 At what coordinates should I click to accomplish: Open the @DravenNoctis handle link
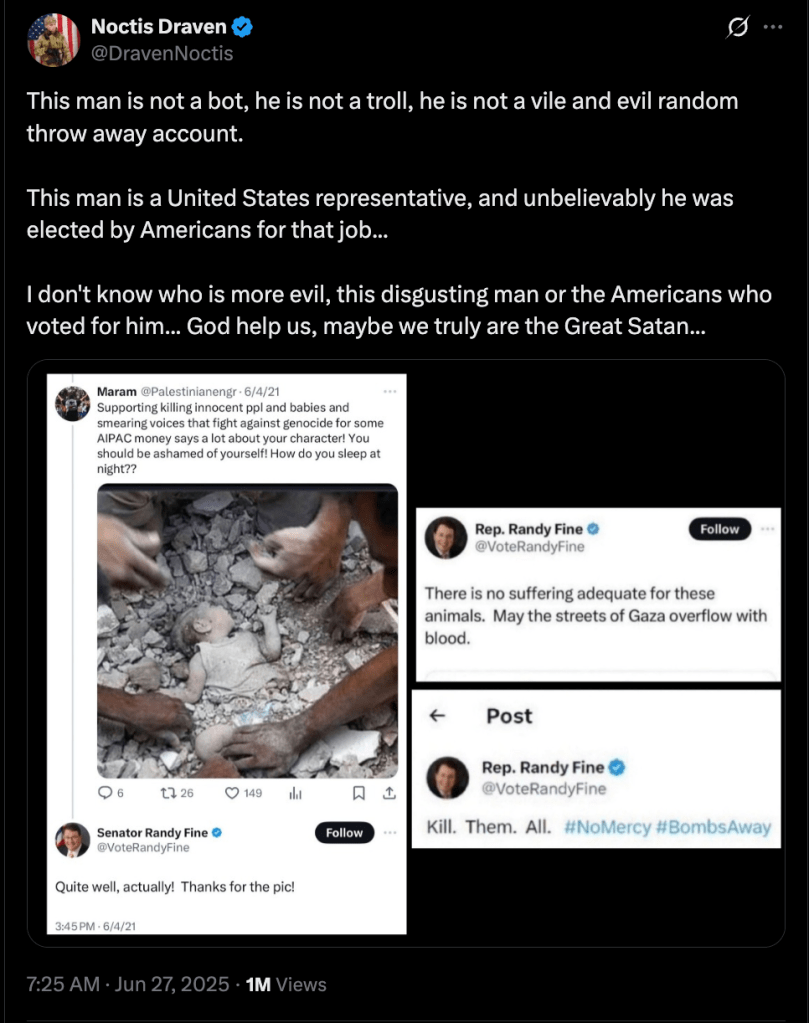[162, 53]
